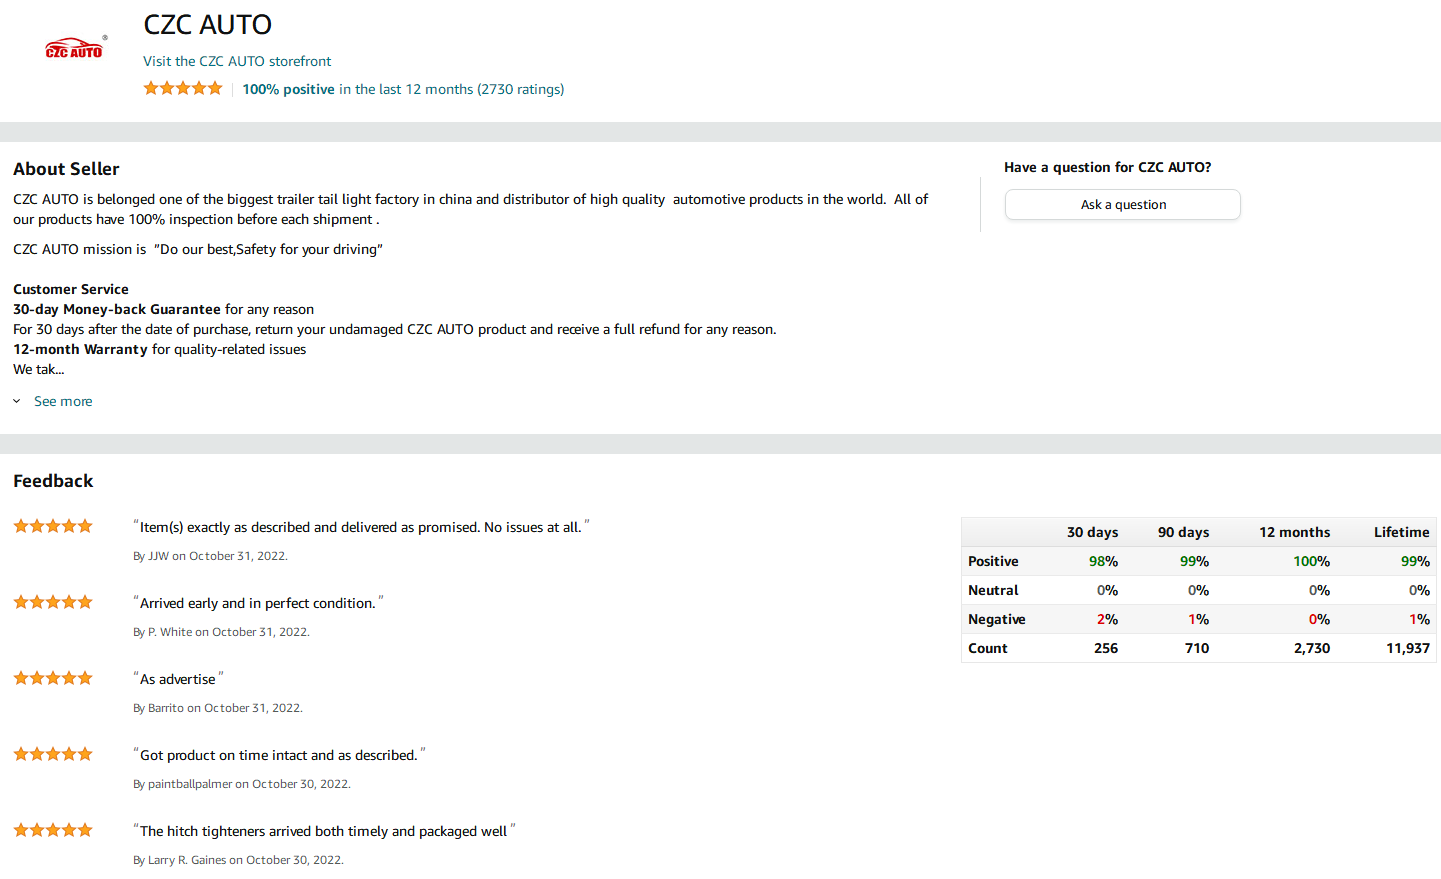Screen dimensions: 1441x879
Task: Click the 256 thirty-day count
Action: tap(1106, 648)
